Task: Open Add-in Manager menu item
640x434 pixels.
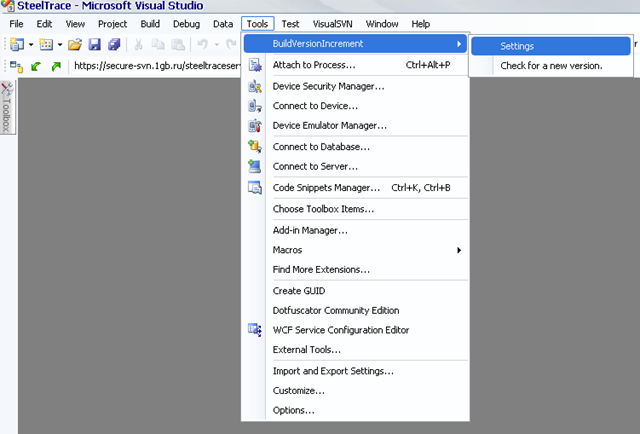Action: click(x=355, y=230)
